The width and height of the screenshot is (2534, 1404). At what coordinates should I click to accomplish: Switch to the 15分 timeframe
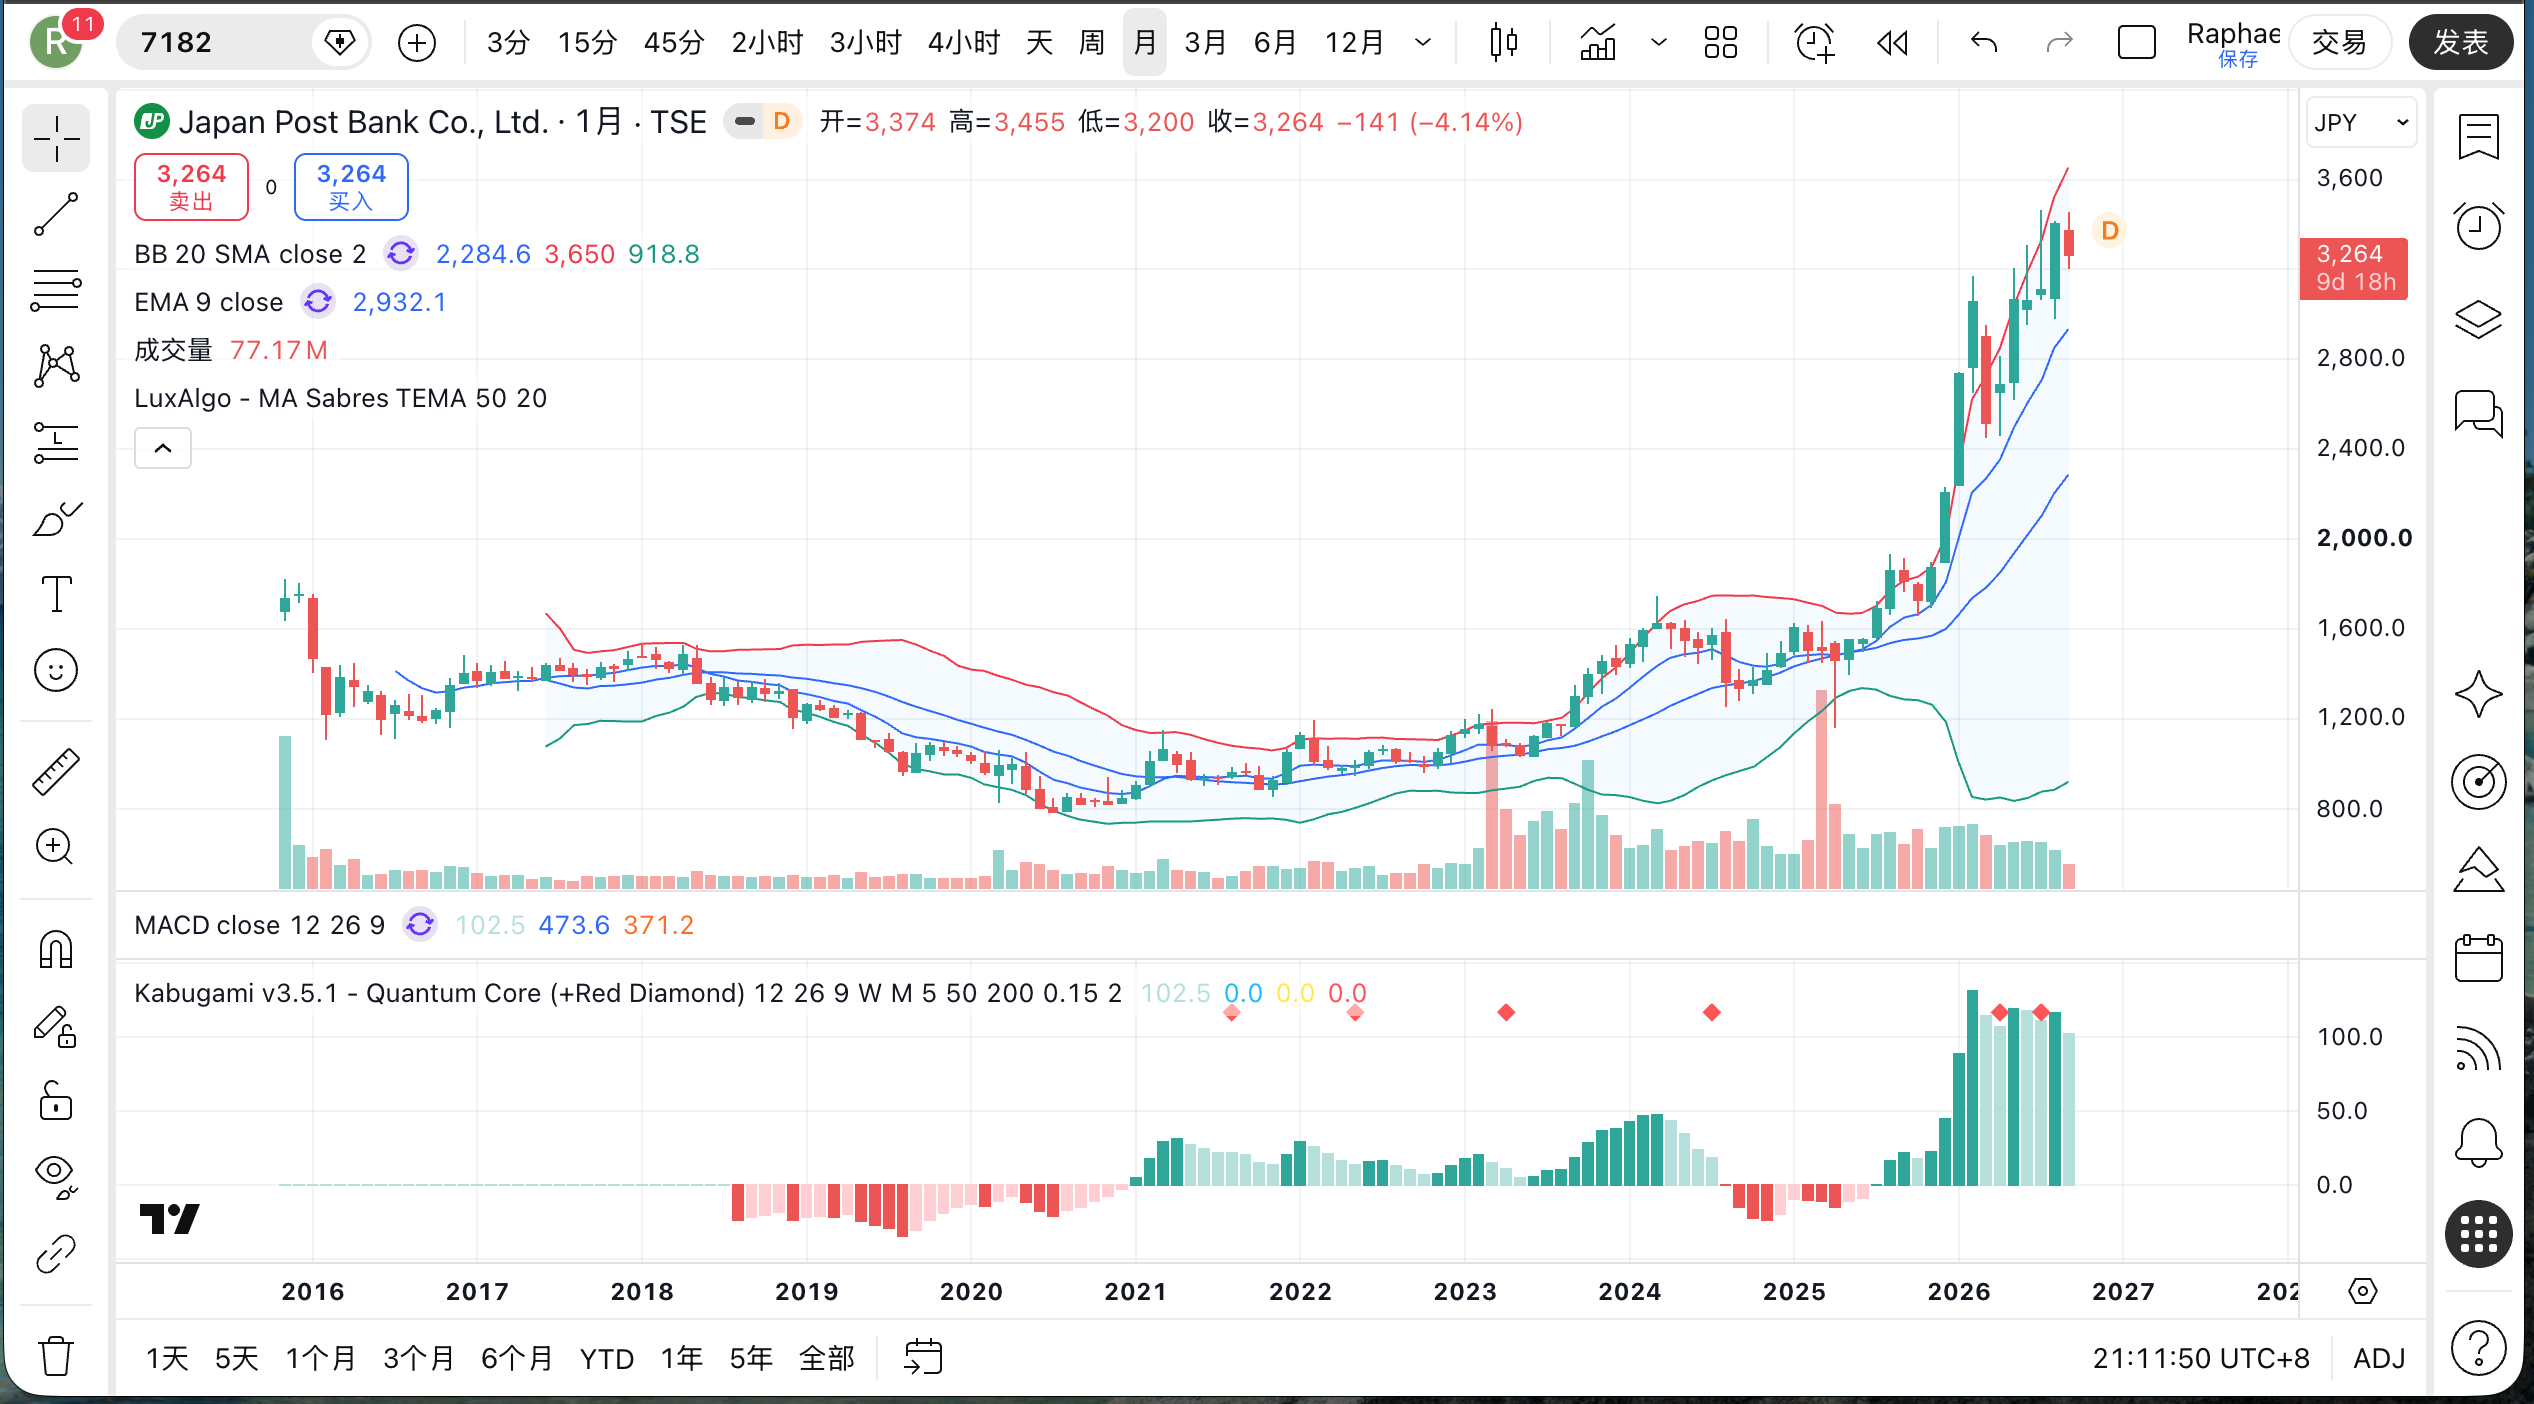click(x=587, y=42)
